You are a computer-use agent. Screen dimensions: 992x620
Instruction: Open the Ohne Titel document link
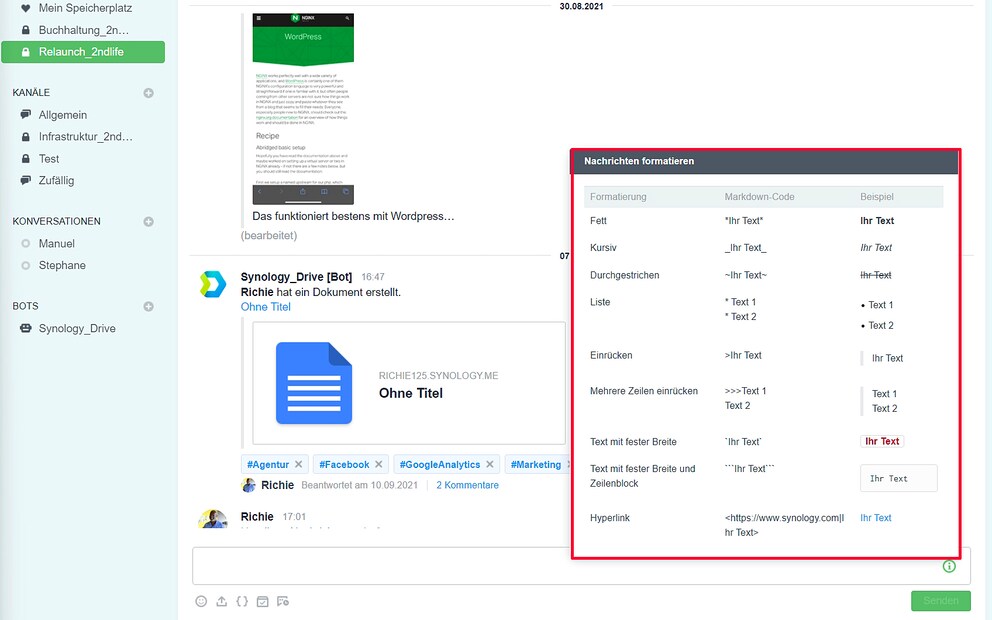266,307
